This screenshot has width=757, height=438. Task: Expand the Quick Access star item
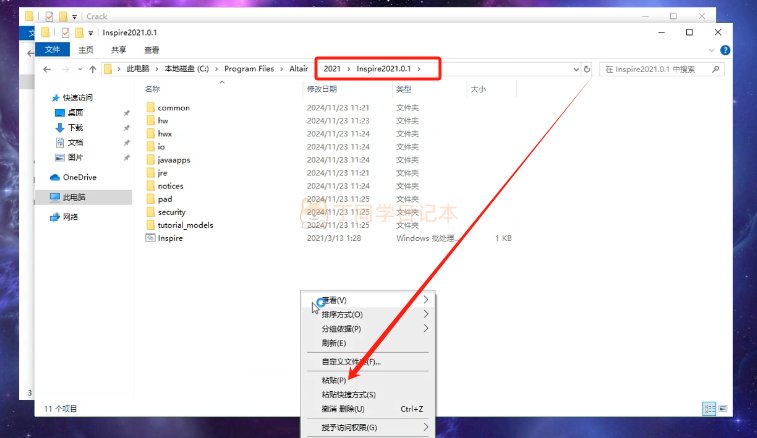click(72, 98)
